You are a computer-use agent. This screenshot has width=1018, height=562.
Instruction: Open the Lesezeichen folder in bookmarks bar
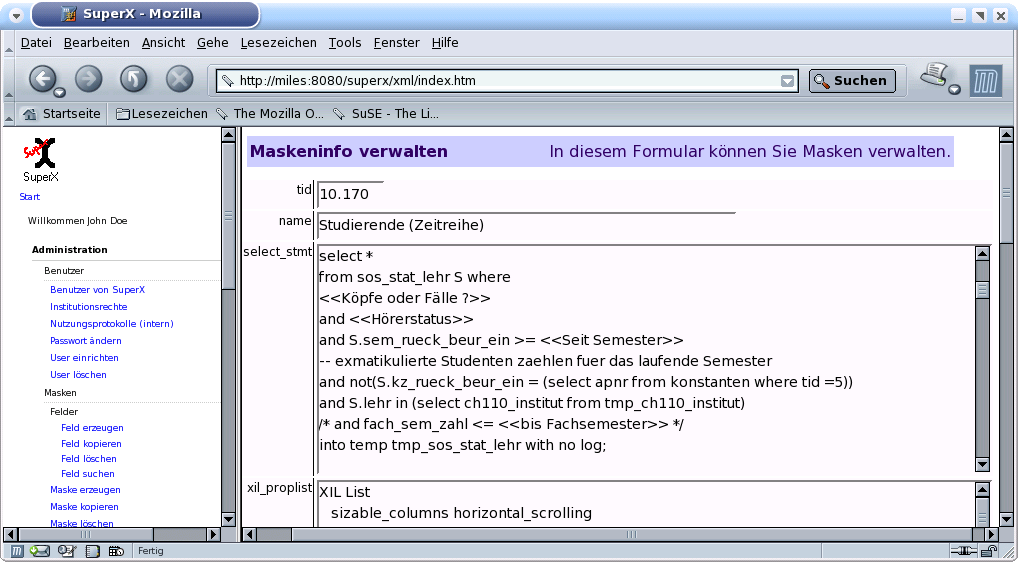coord(162,114)
